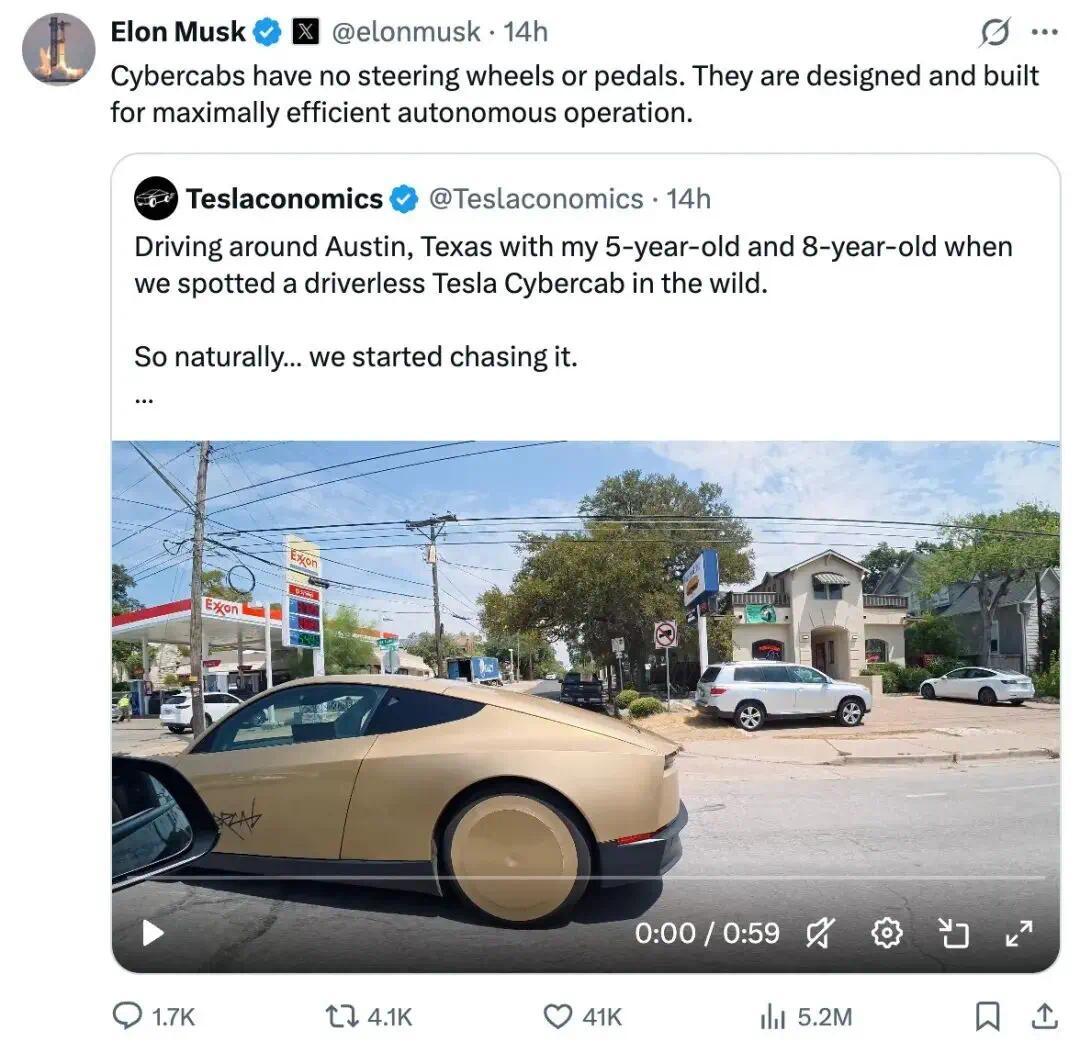Open Elon Musk's rocket avatar picture
1080x1053 pixels.
59,49
